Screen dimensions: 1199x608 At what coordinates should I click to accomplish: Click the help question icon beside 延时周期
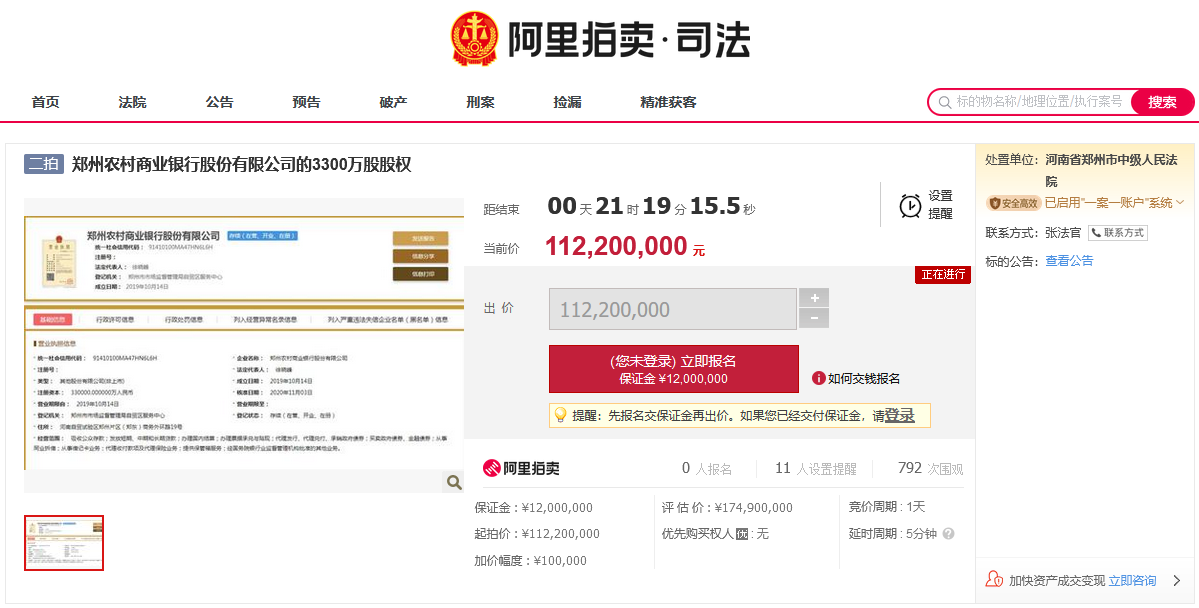pos(948,534)
